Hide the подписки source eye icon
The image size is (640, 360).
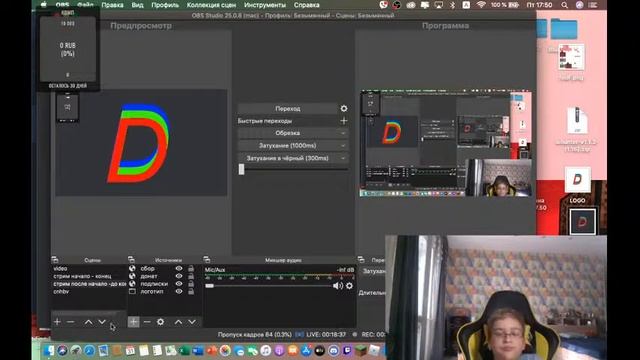[x=179, y=284]
